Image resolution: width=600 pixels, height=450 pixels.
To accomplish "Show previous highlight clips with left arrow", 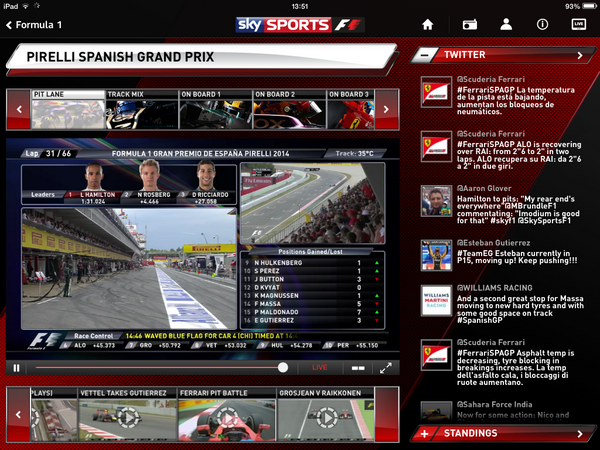I will 19,414.
